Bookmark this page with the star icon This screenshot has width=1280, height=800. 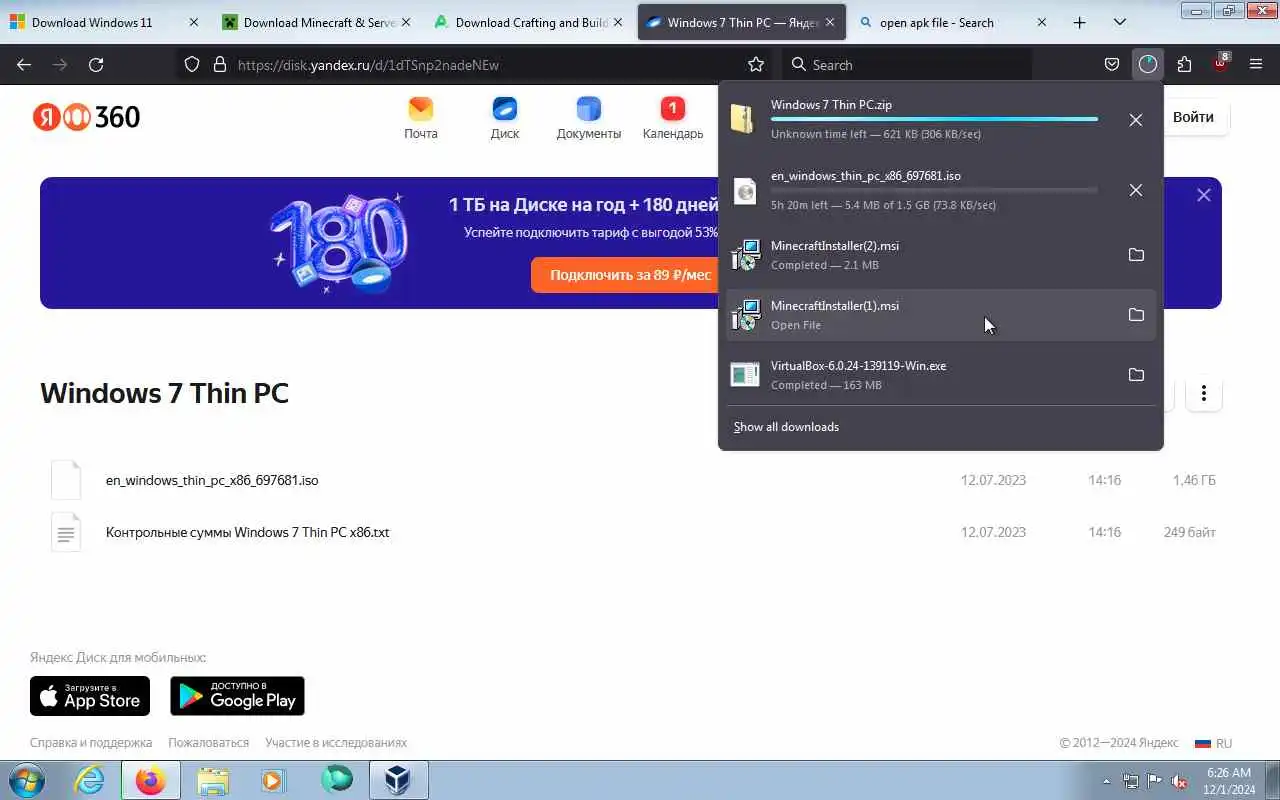point(756,64)
